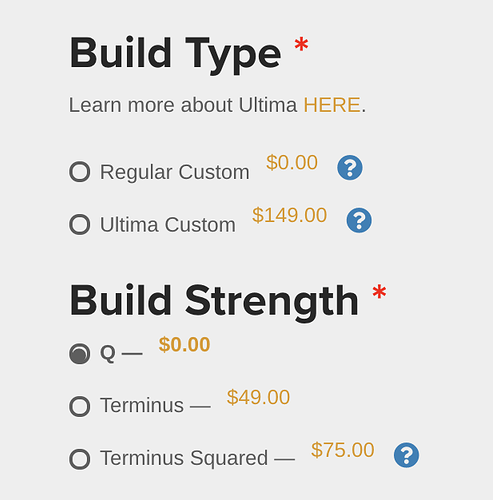Image resolution: width=493 pixels, height=500 pixels.
Task: Click the $75.00 price for Terminus Squared
Action: [343, 450]
